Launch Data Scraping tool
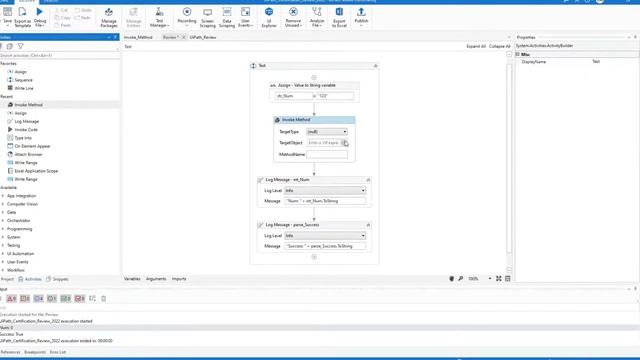Viewport: 640px width, 360px height. [x=227, y=18]
